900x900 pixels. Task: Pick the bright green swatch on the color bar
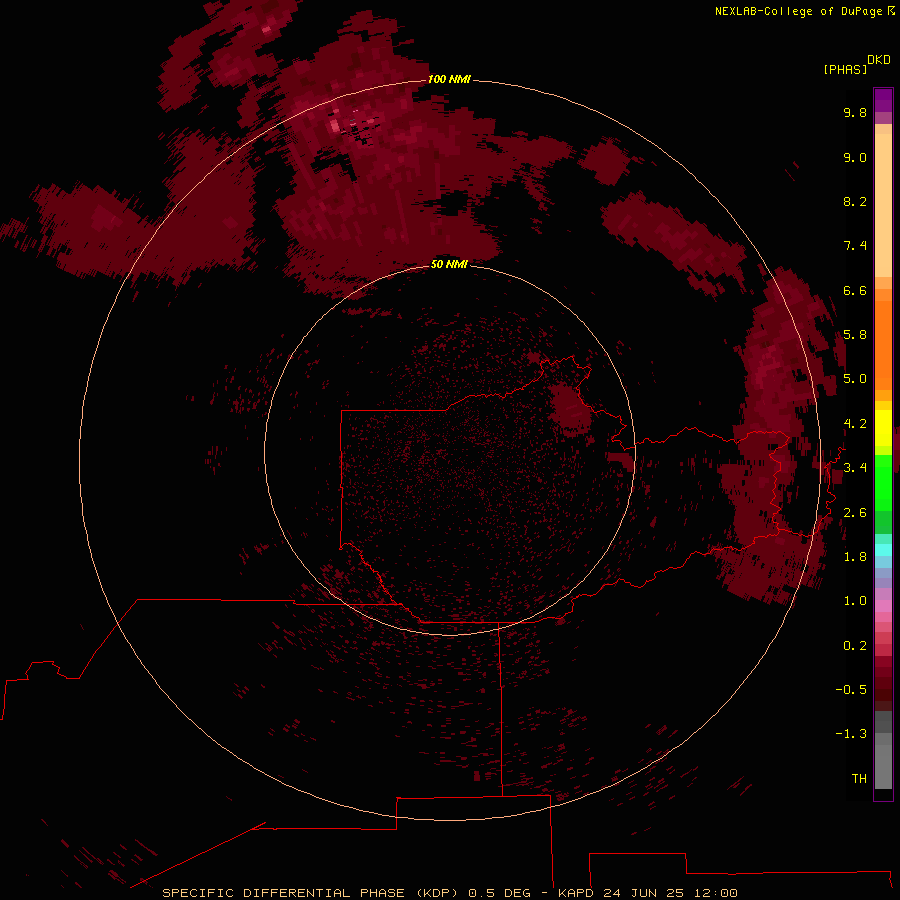click(883, 483)
